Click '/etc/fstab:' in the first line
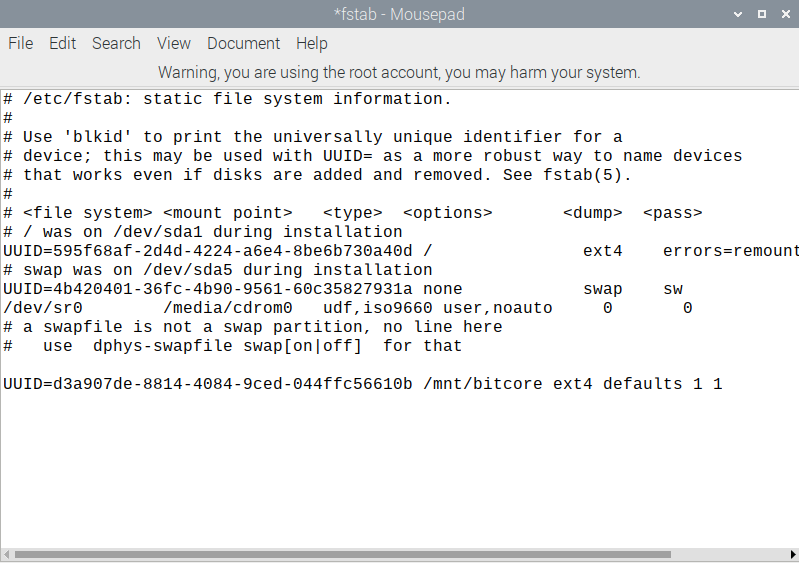The width and height of the screenshot is (799, 563). (77, 98)
